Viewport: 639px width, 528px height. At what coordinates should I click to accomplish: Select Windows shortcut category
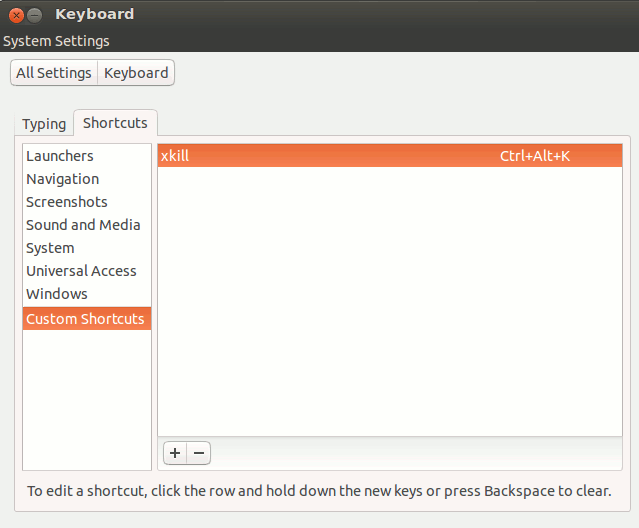87,294
